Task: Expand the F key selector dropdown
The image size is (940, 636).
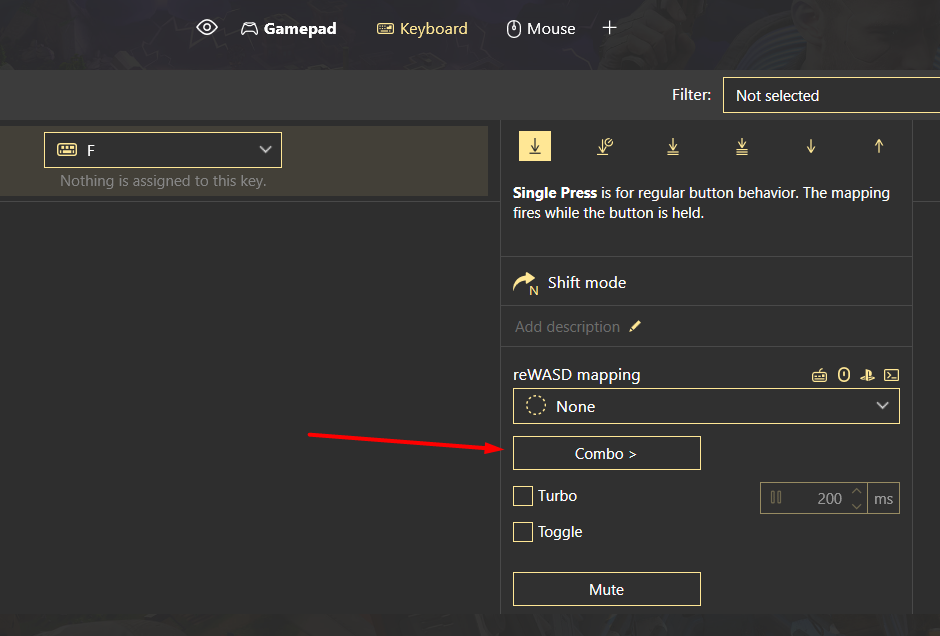Action: click(x=163, y=150)
